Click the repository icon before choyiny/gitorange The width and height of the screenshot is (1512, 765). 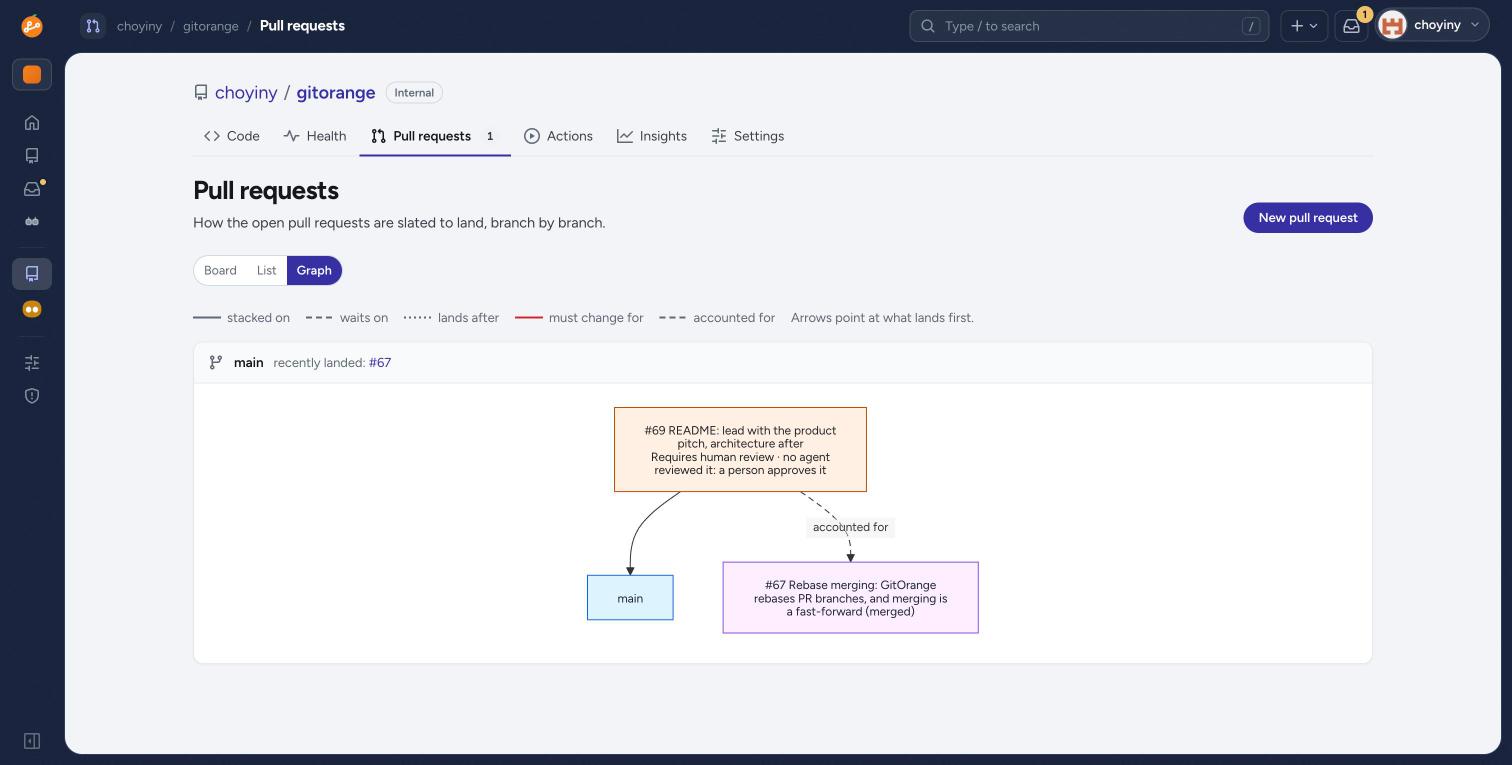201,93
